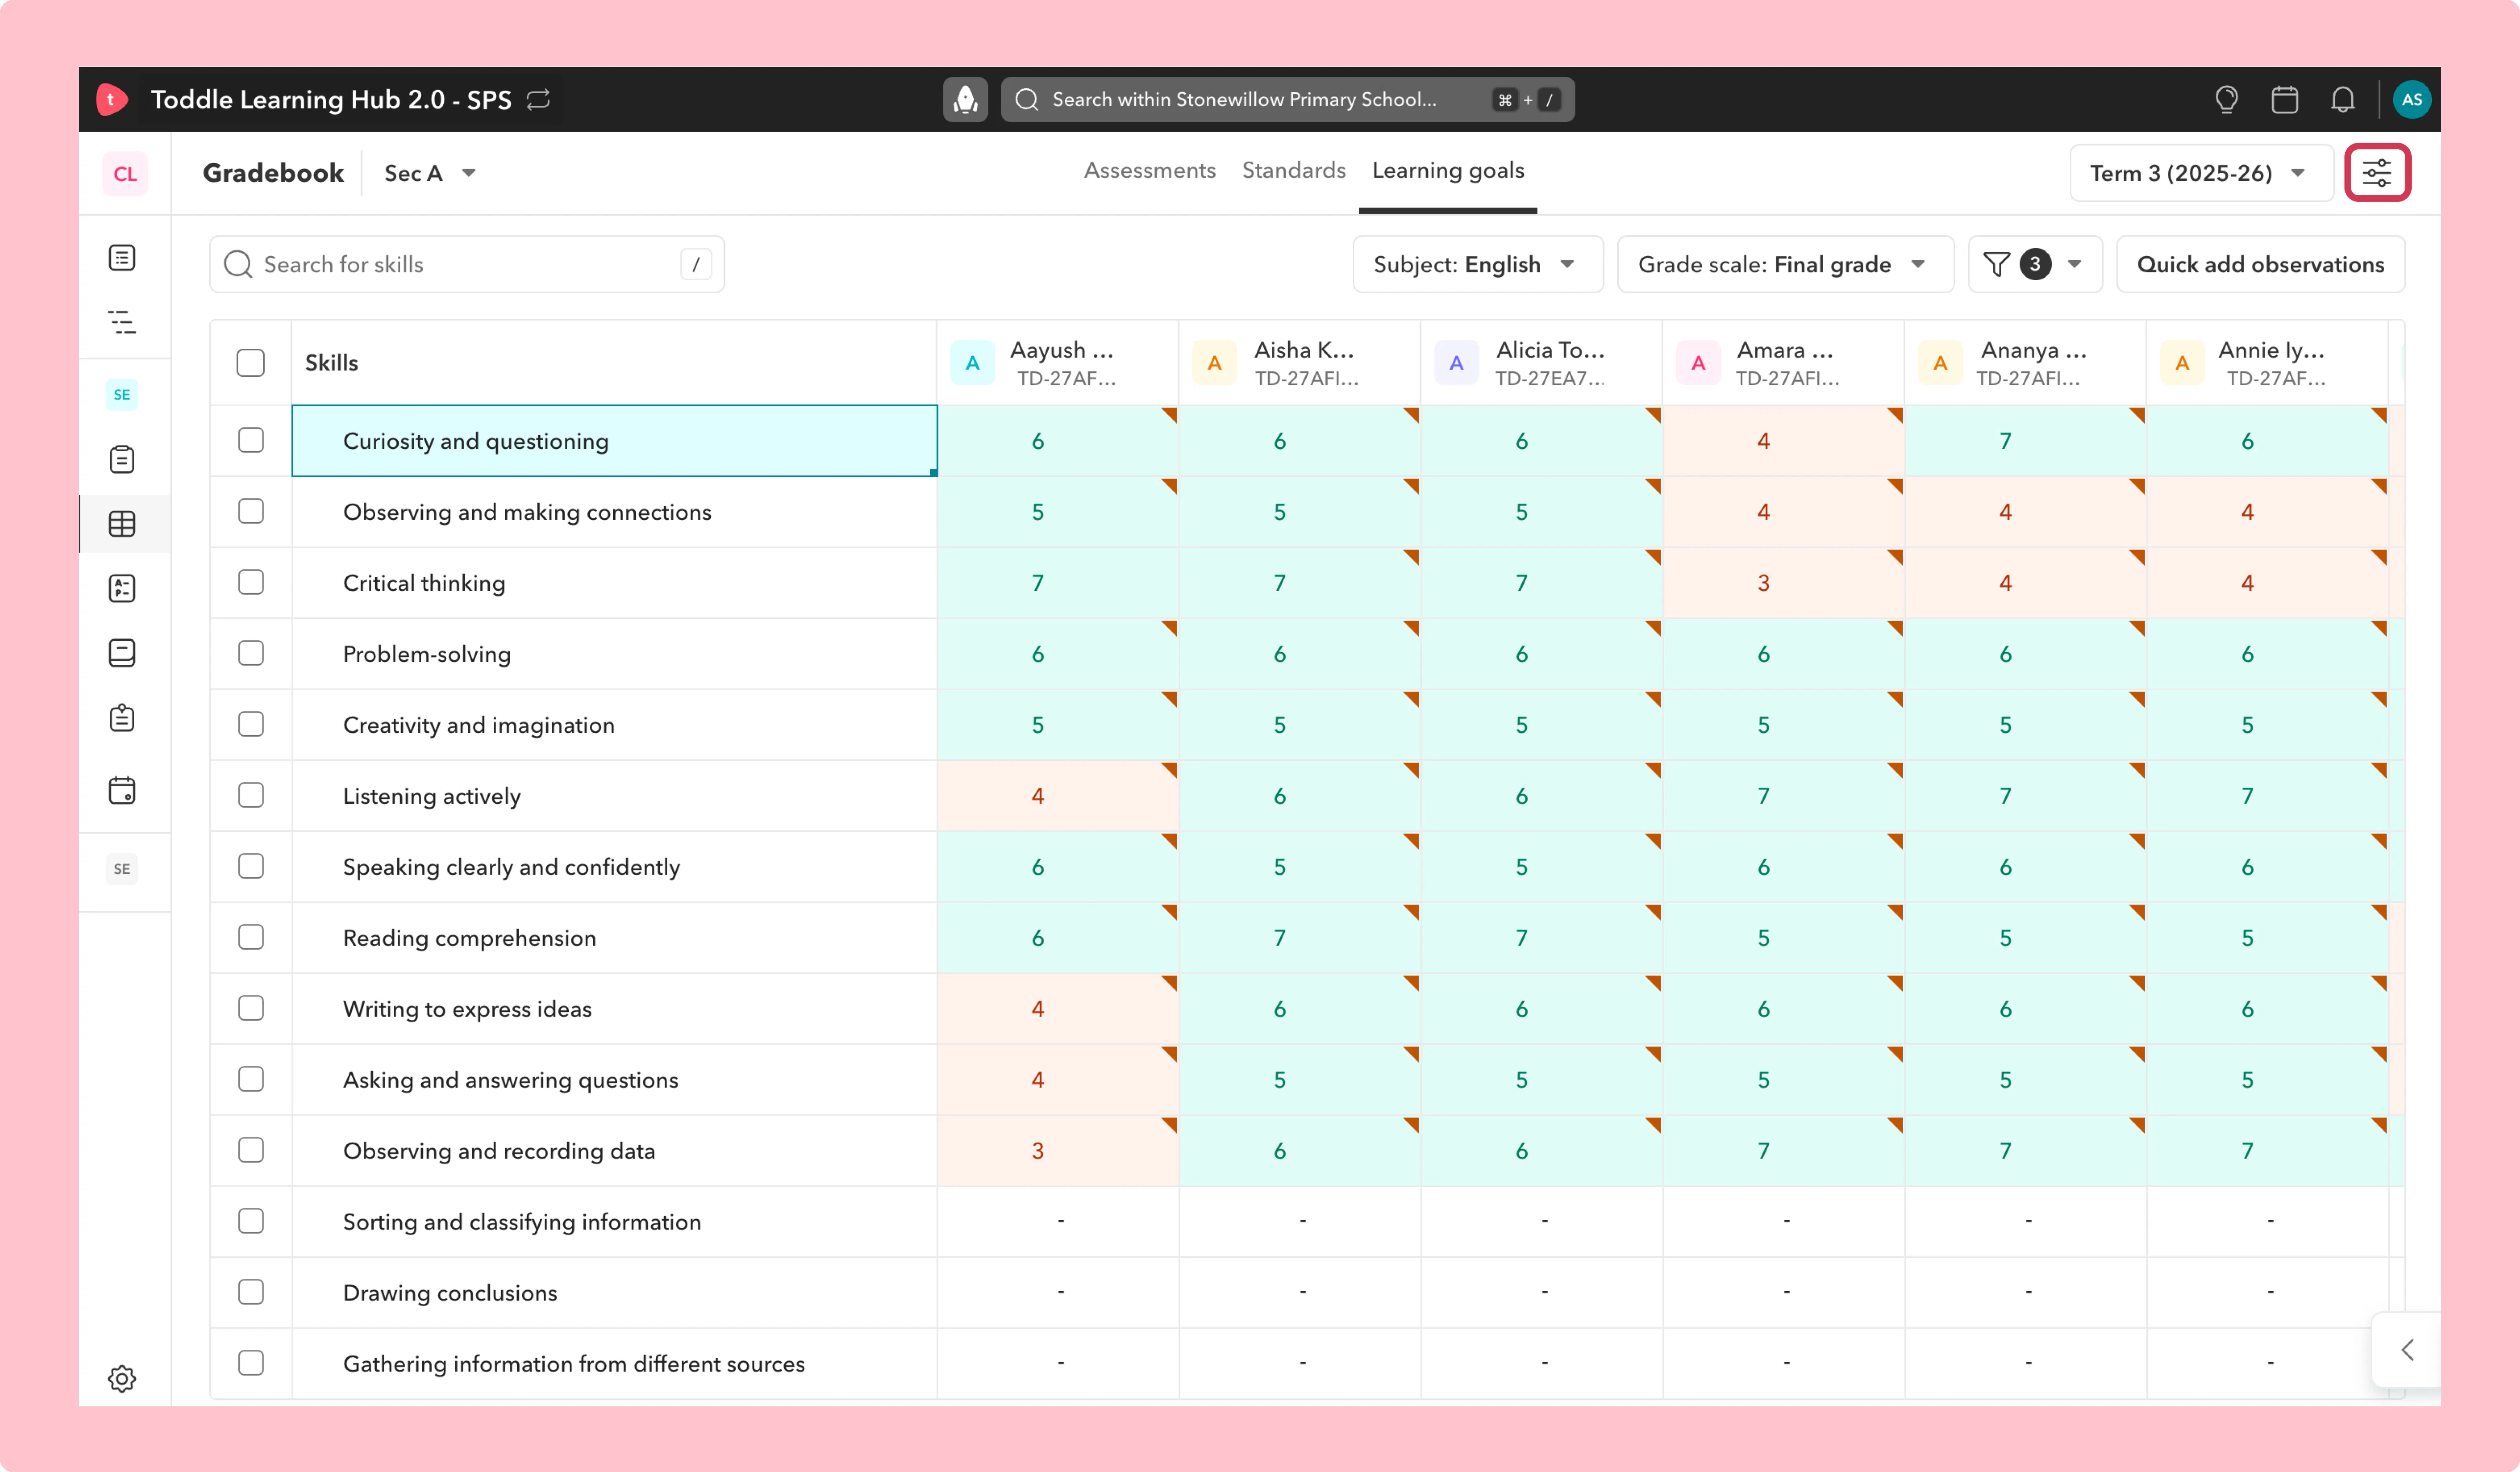Select the Learning goals tab
This screenshot has width=2520, height=1472.
point(1448,171)
